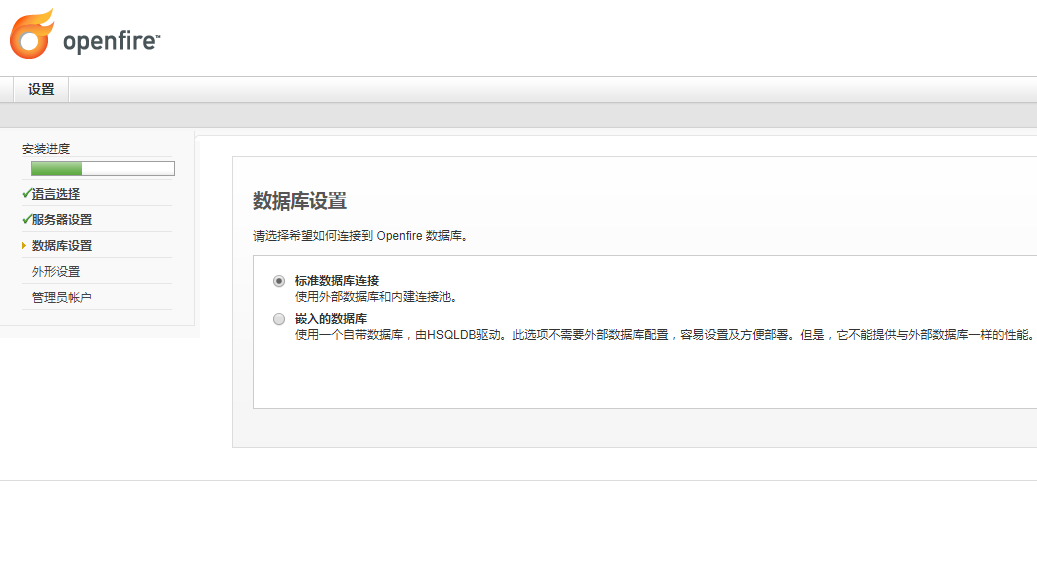Click description 使用外部数据库和内建连接池
Image resolution: width=1037 pixels, height=565 pixels.
pyautogui.click(x=376, y=296)
